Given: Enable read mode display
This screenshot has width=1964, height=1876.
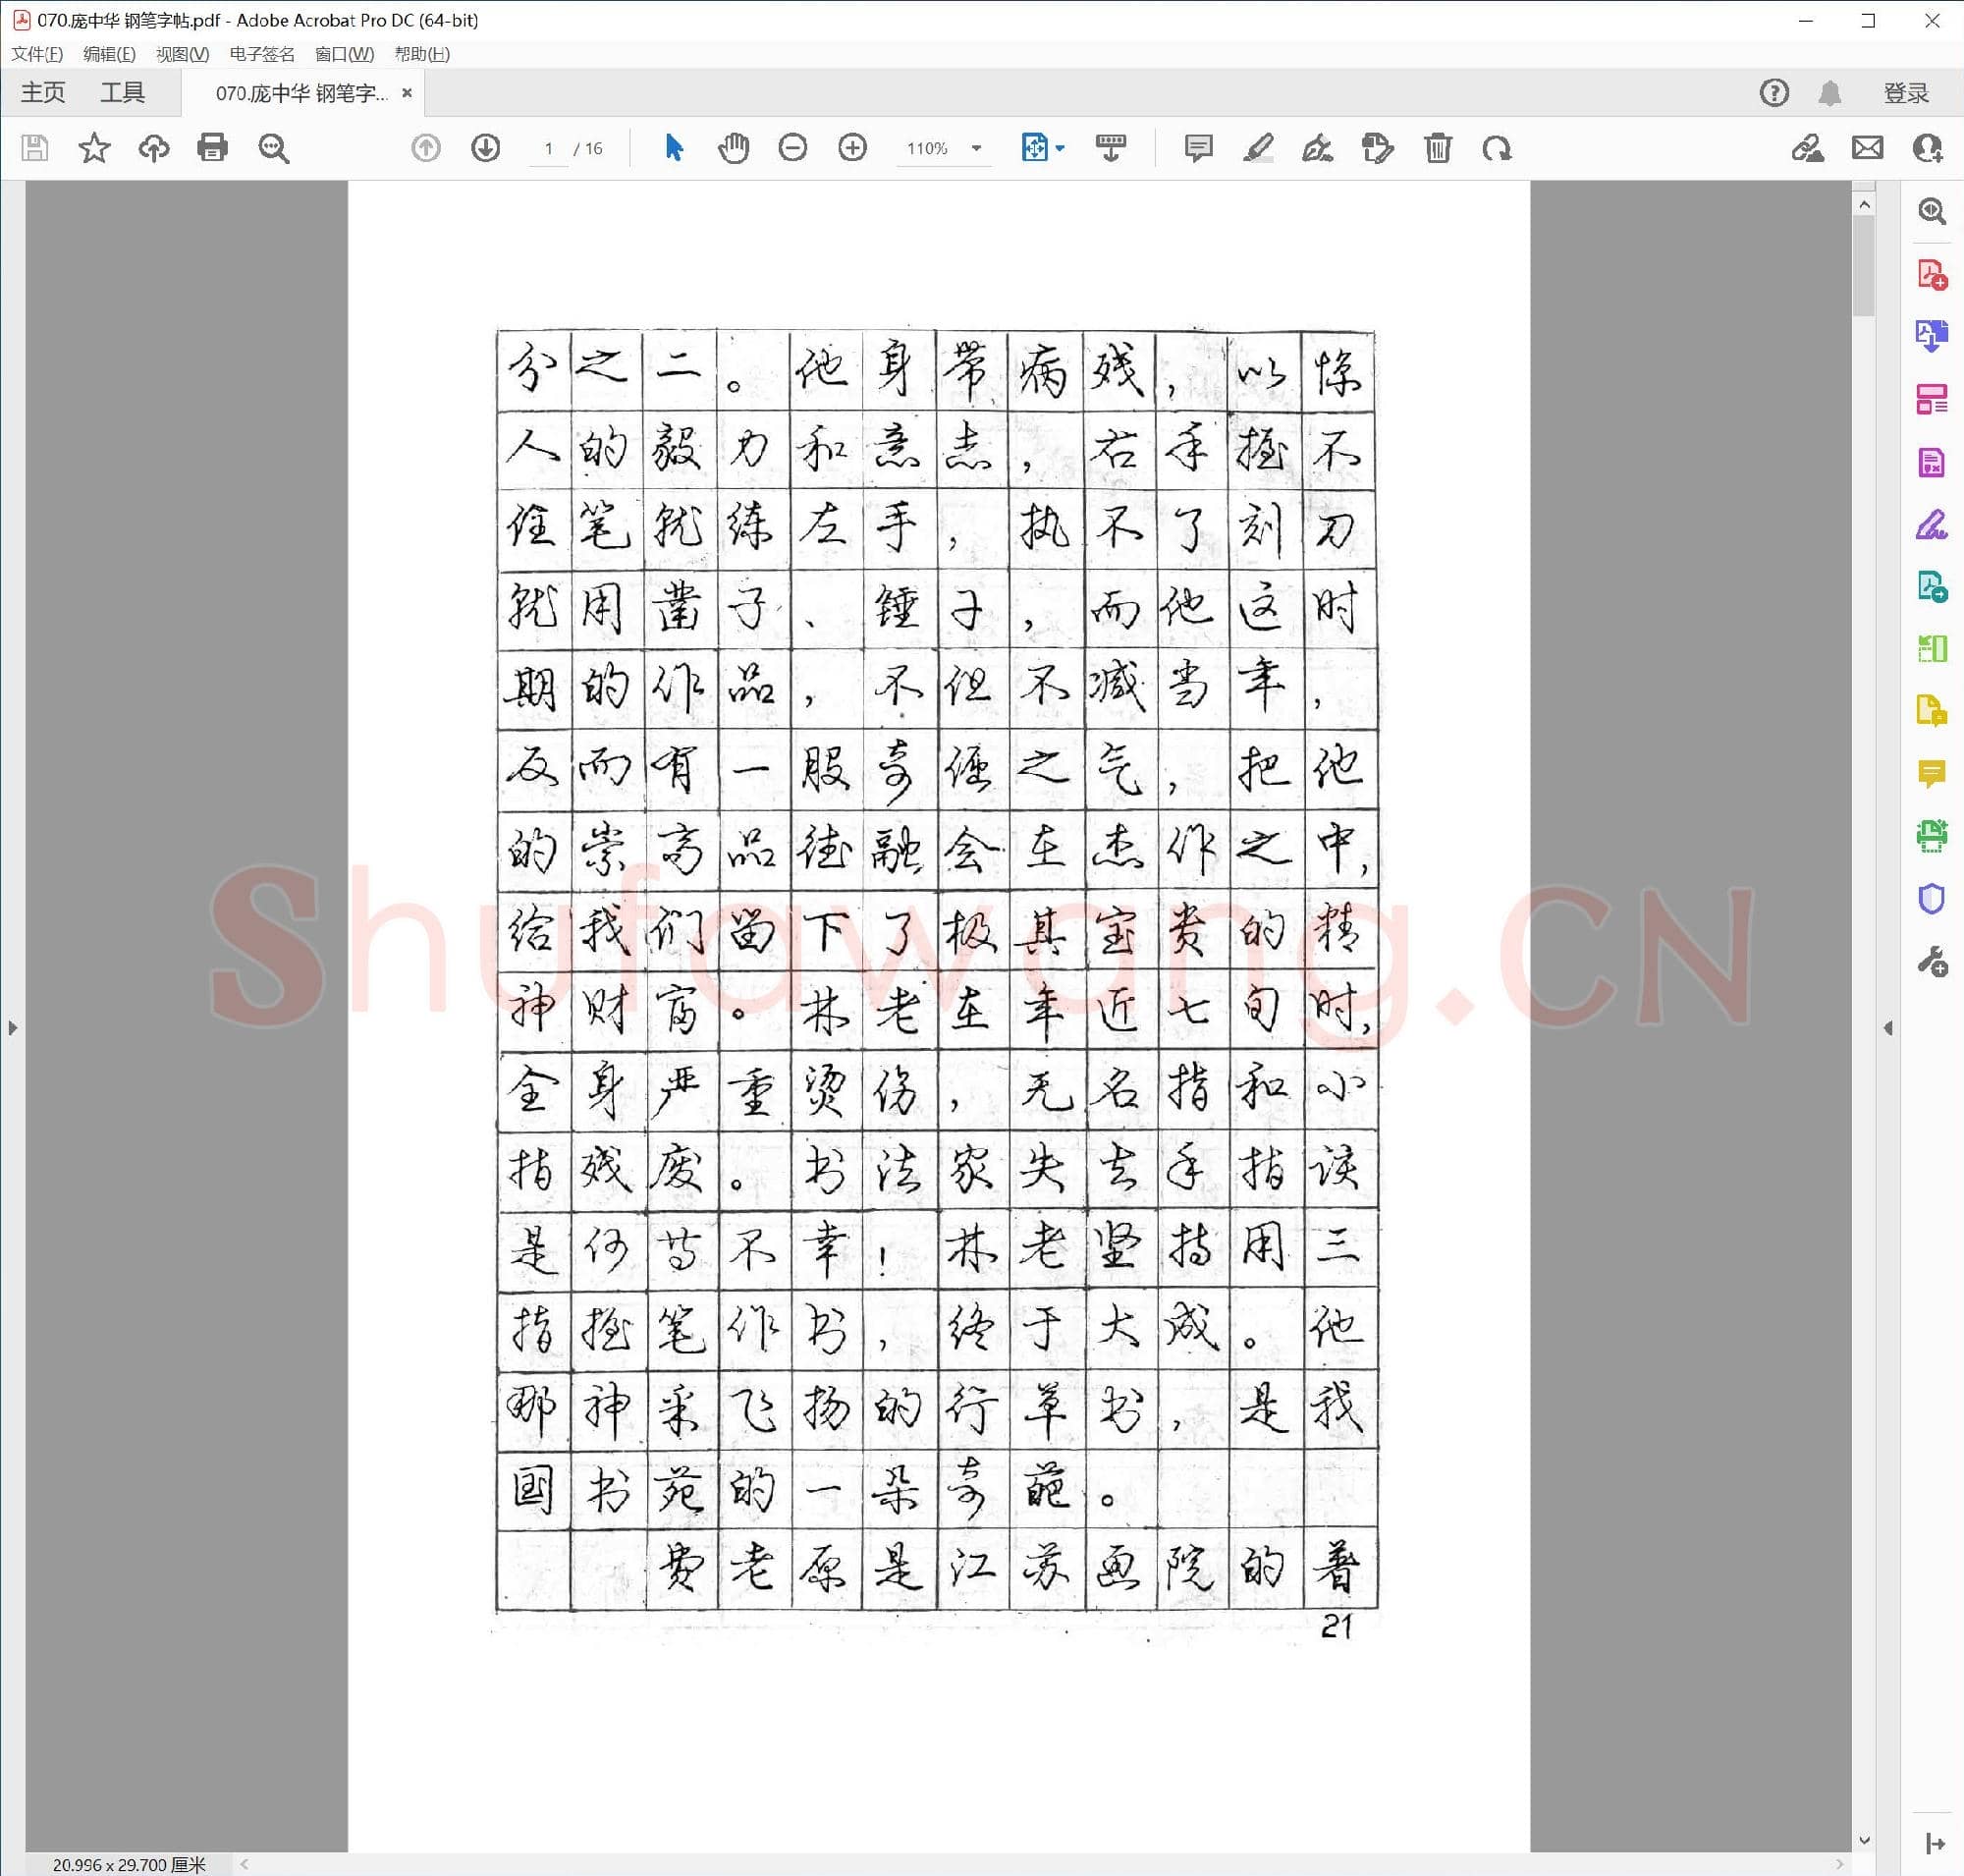Looking at the screenshot, I should [1110, 148].
